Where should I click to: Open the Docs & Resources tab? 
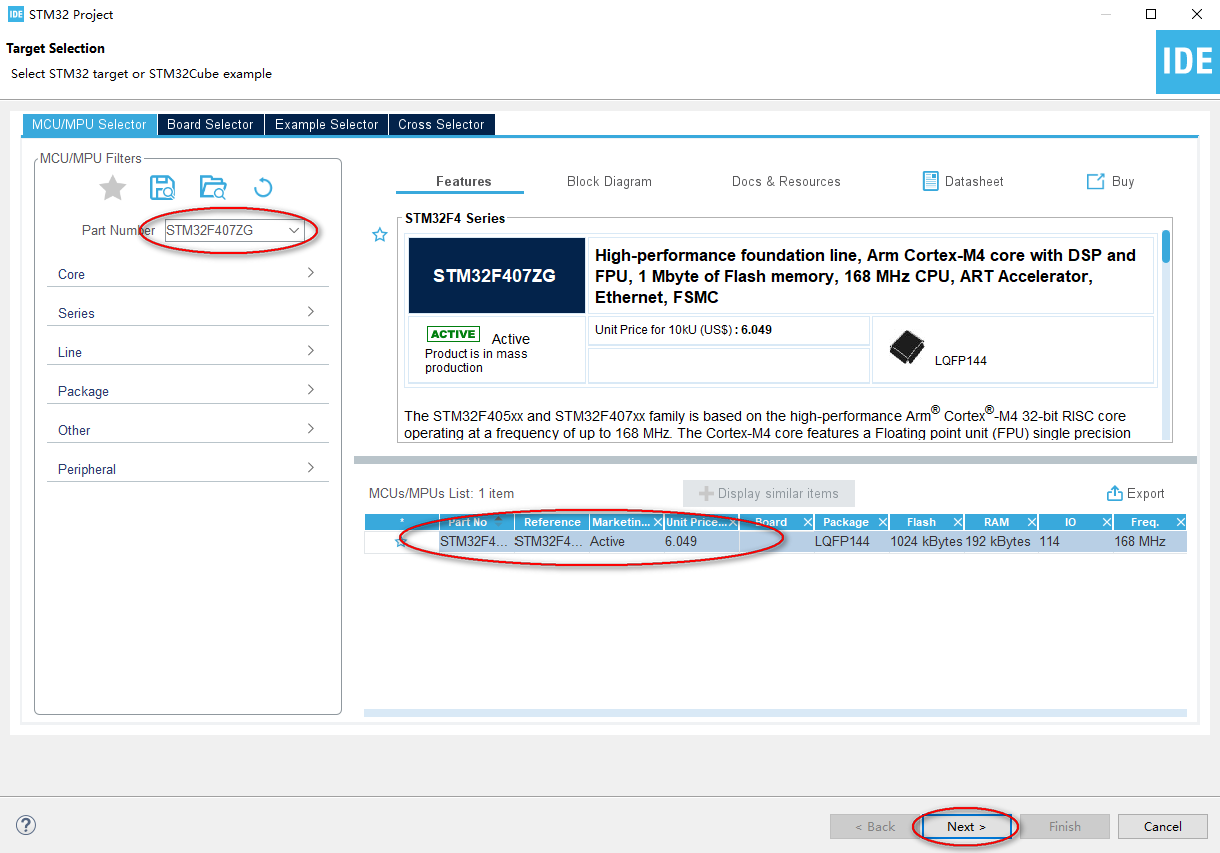click(786, 181)
